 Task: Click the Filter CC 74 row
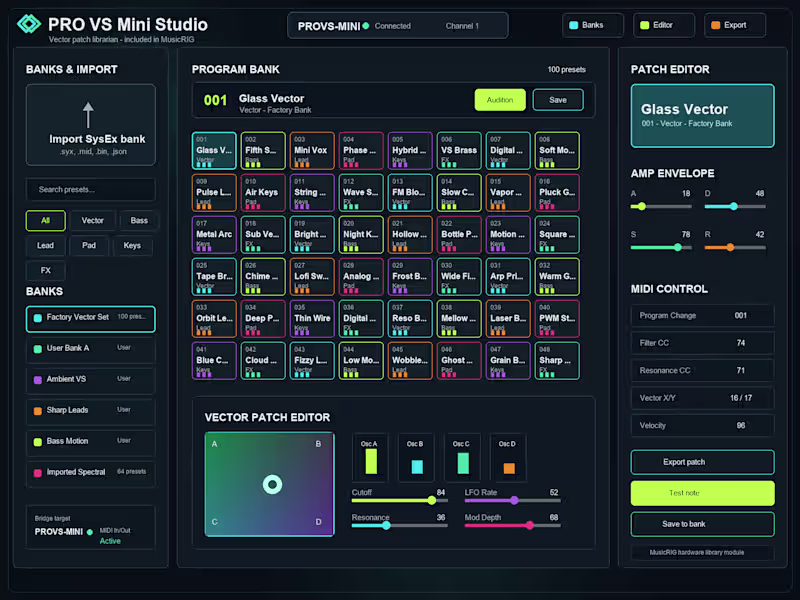click(702, 343)
